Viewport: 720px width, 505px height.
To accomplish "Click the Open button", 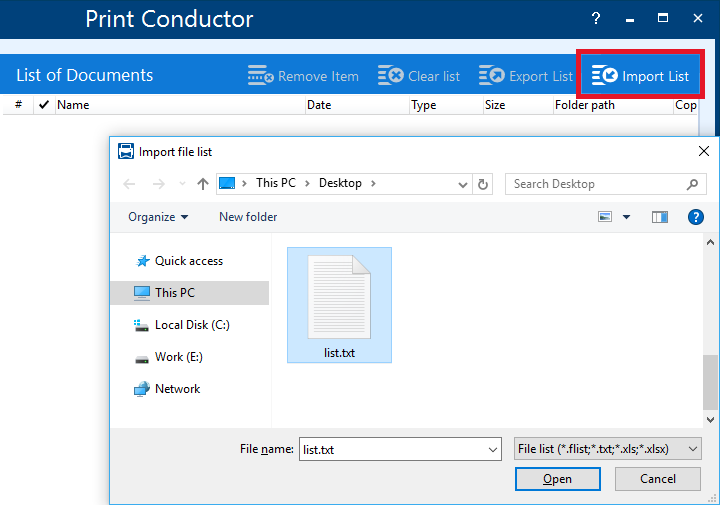I will pyautogui.click(x=557, y=479).
